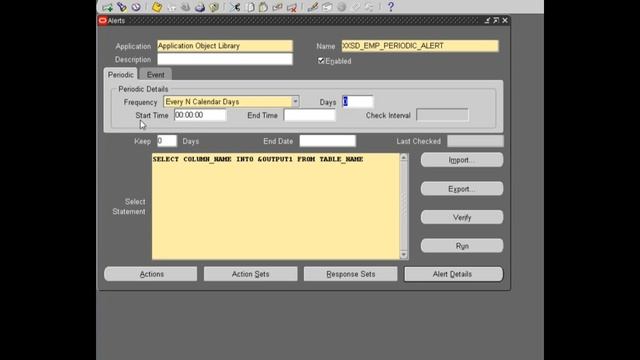Click the End Date field
The width and height of the screenshot is (640, 360).
[328, 141]
